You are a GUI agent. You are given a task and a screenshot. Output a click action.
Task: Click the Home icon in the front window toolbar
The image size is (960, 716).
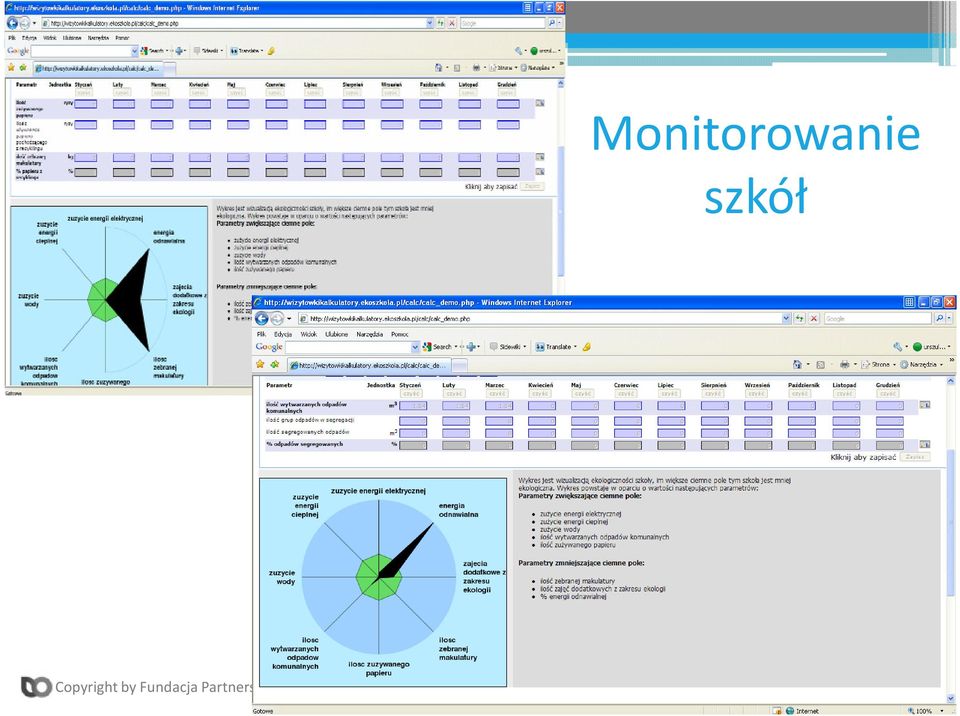click(797, 364)
